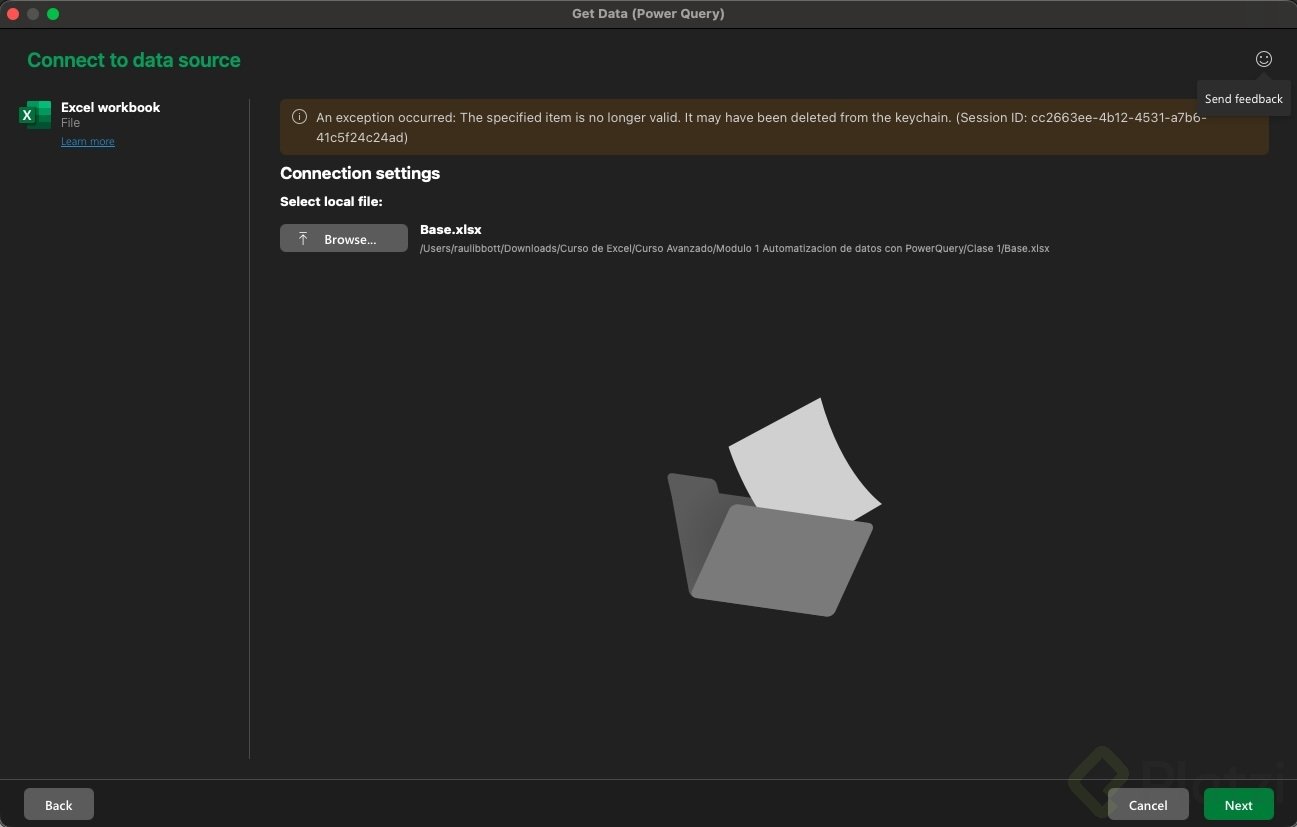
Task: Click the full Base.xlsx file path text
Action: tap(735, 249)
